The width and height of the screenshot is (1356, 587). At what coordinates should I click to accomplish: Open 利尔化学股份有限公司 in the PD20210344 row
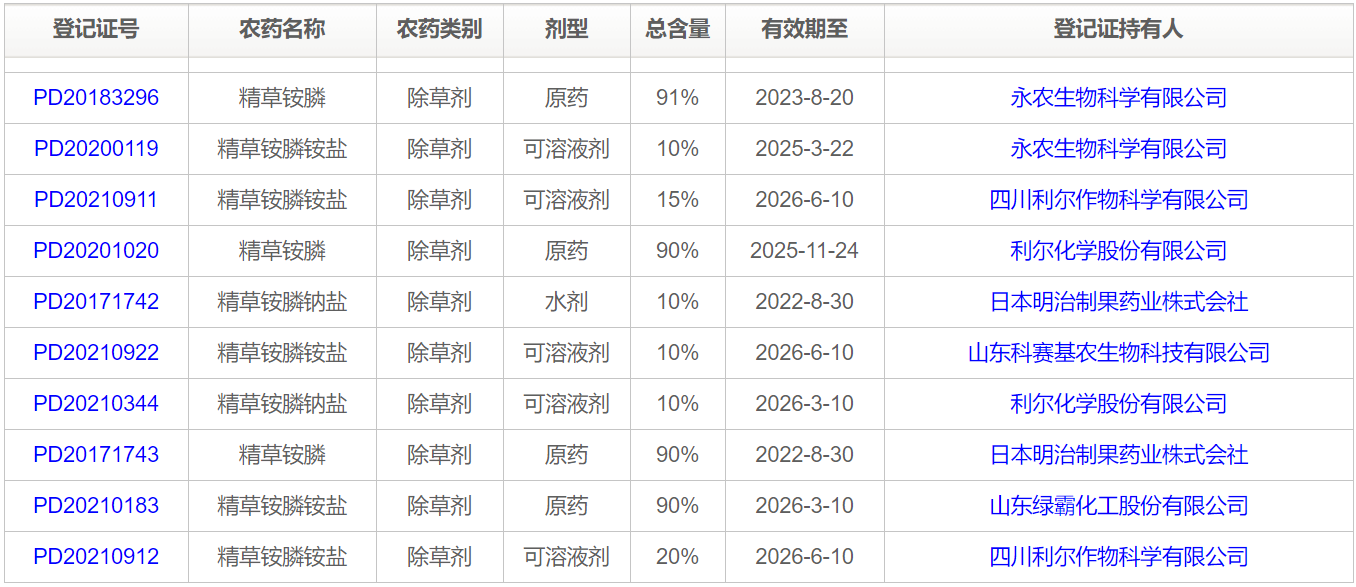(x=1119, y=404)
